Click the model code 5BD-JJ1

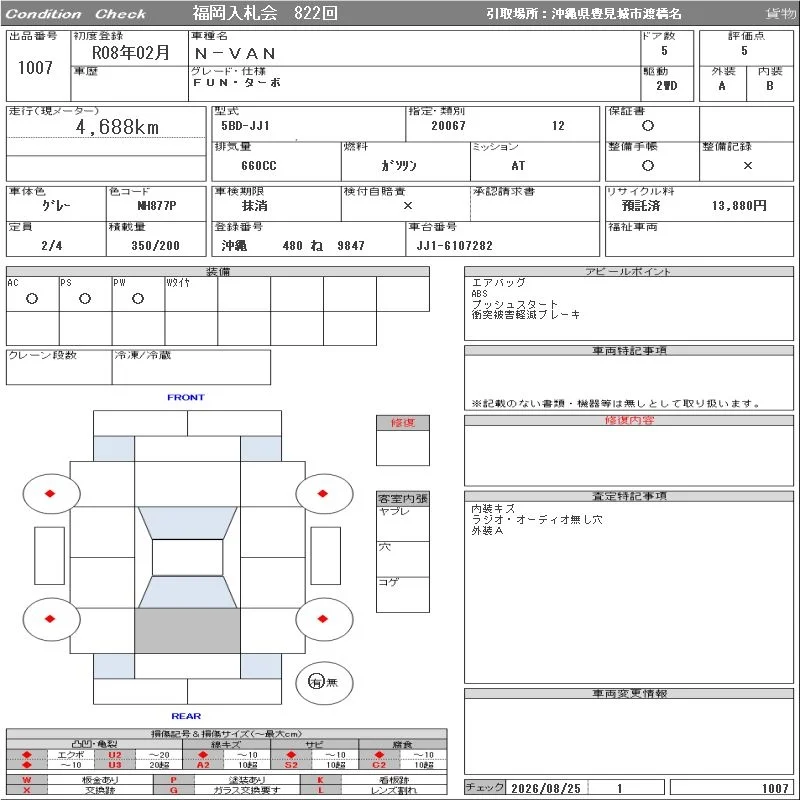click(x=245, y=126)
